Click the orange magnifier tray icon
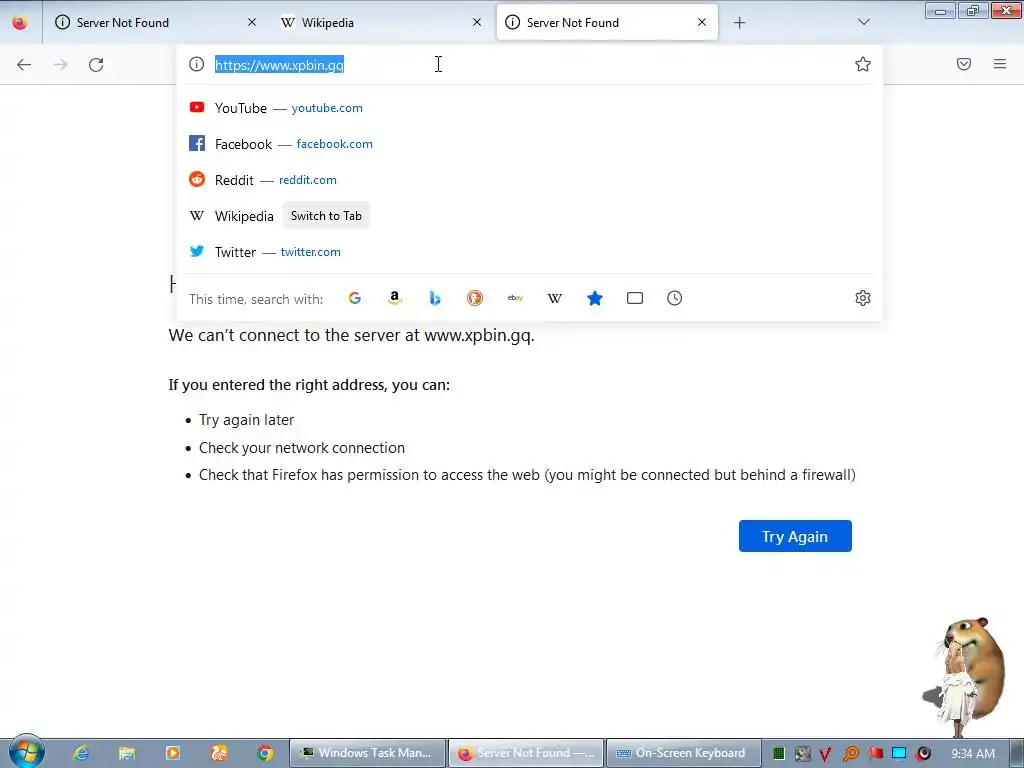Image resolution: width=1024 pixels, height=768 pixels. pos(851,753)
